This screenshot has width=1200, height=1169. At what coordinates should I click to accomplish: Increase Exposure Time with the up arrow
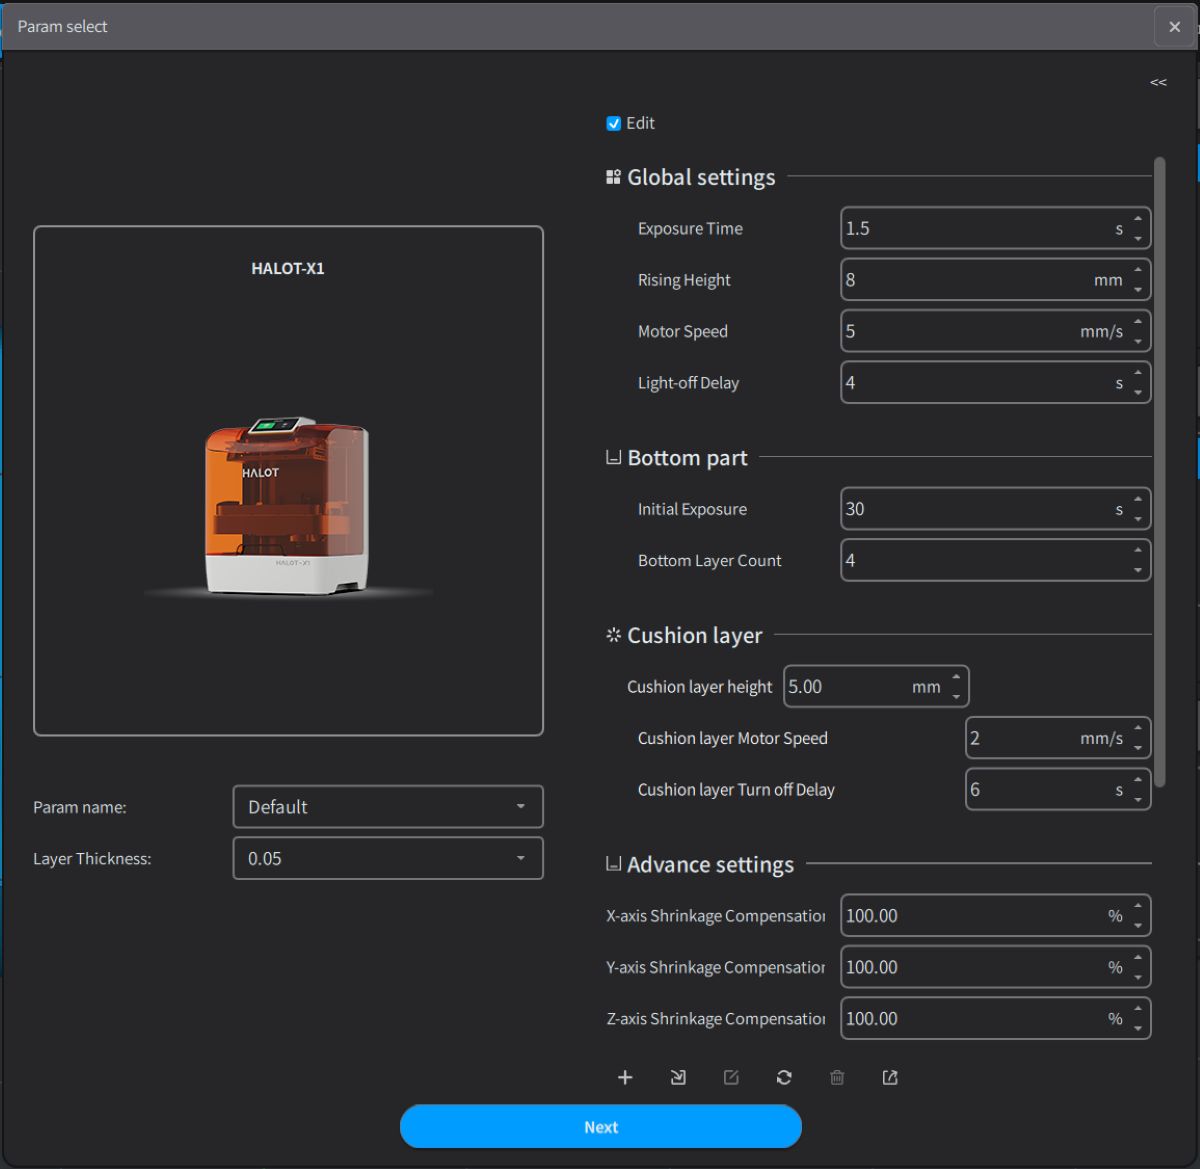1138,219
